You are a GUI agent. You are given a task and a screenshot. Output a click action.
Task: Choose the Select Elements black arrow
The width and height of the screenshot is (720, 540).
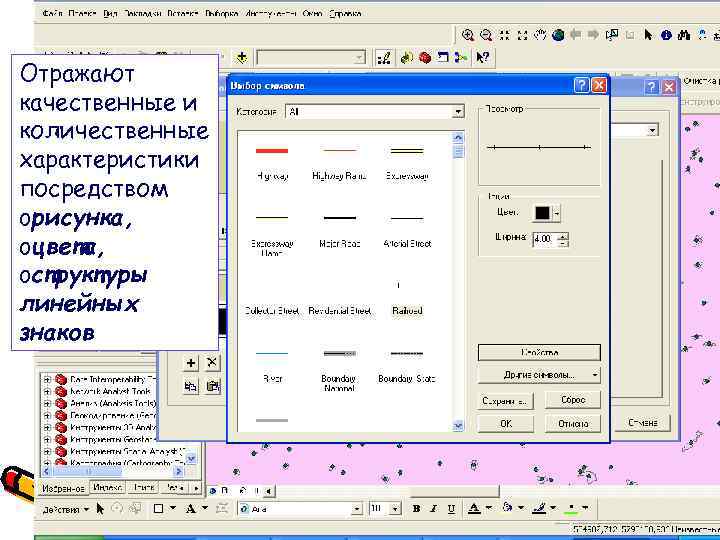[648, 35]
